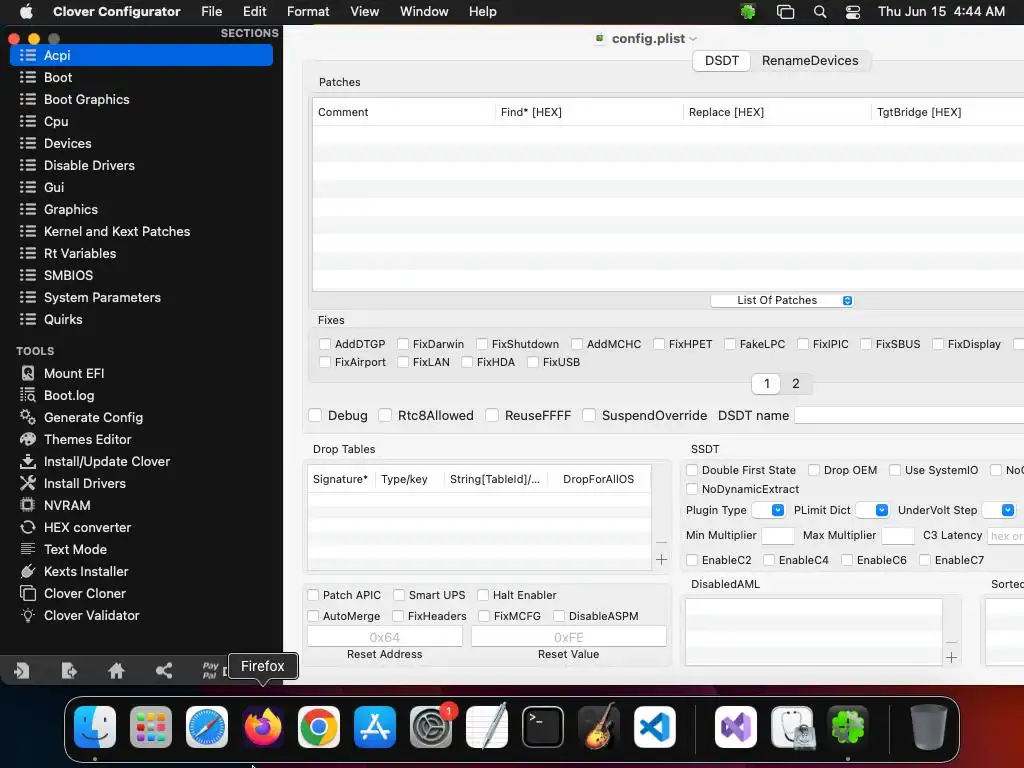The width and height of the screenshot is (1024, 768).
Task: Click the Find* [HEX] column header
Action: (x=589, y=112)
